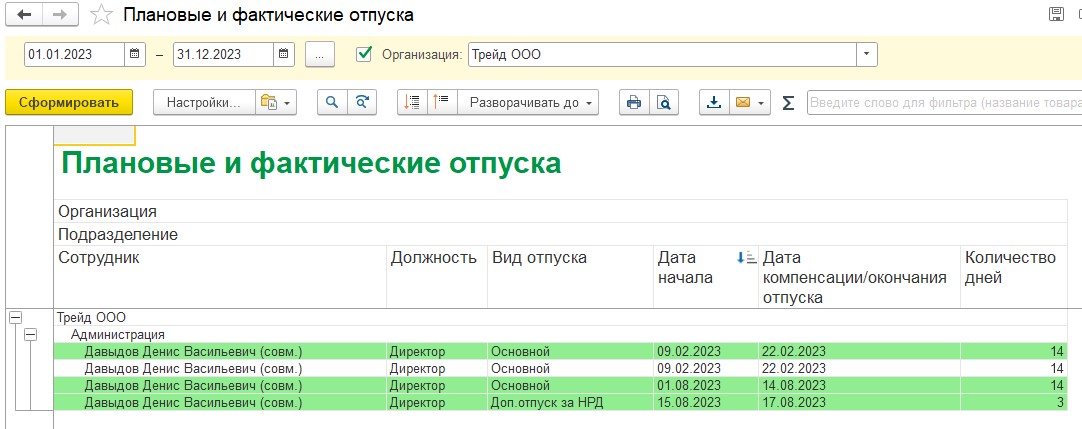
Task: Open period selection ellipsis button
Action: point(319,54)
